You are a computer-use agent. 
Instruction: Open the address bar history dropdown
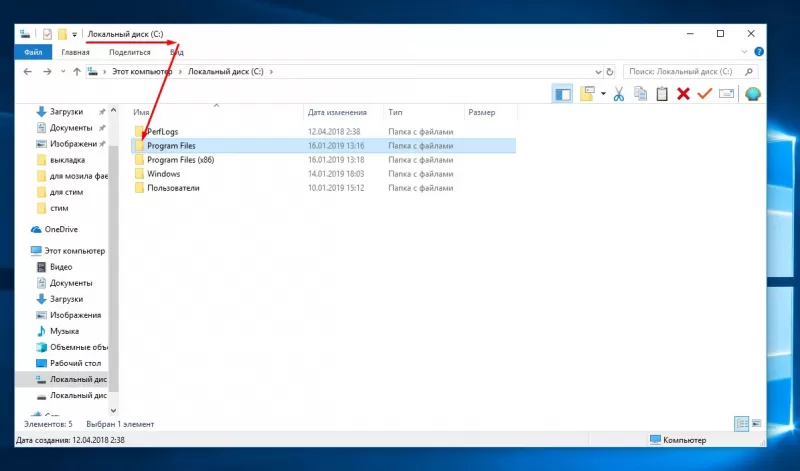tap(598, 72)
